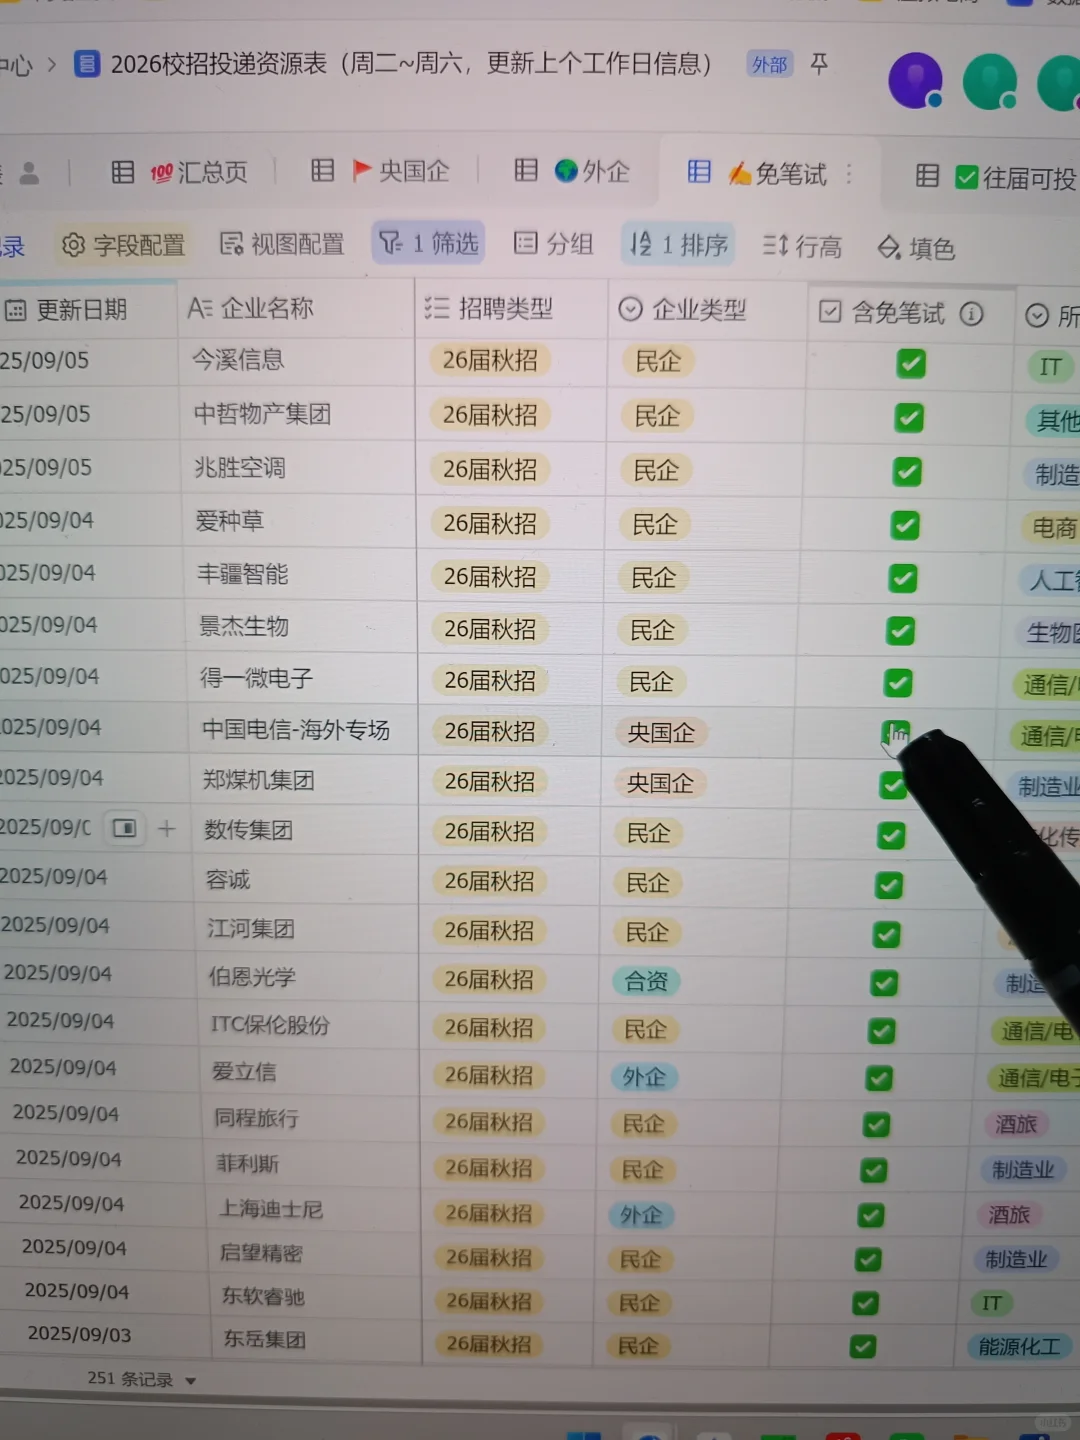Viewport: 1080px width, 1440px height.
Task: Click the 外企 tag in 爱立信 row
Action: [644, 1077]
